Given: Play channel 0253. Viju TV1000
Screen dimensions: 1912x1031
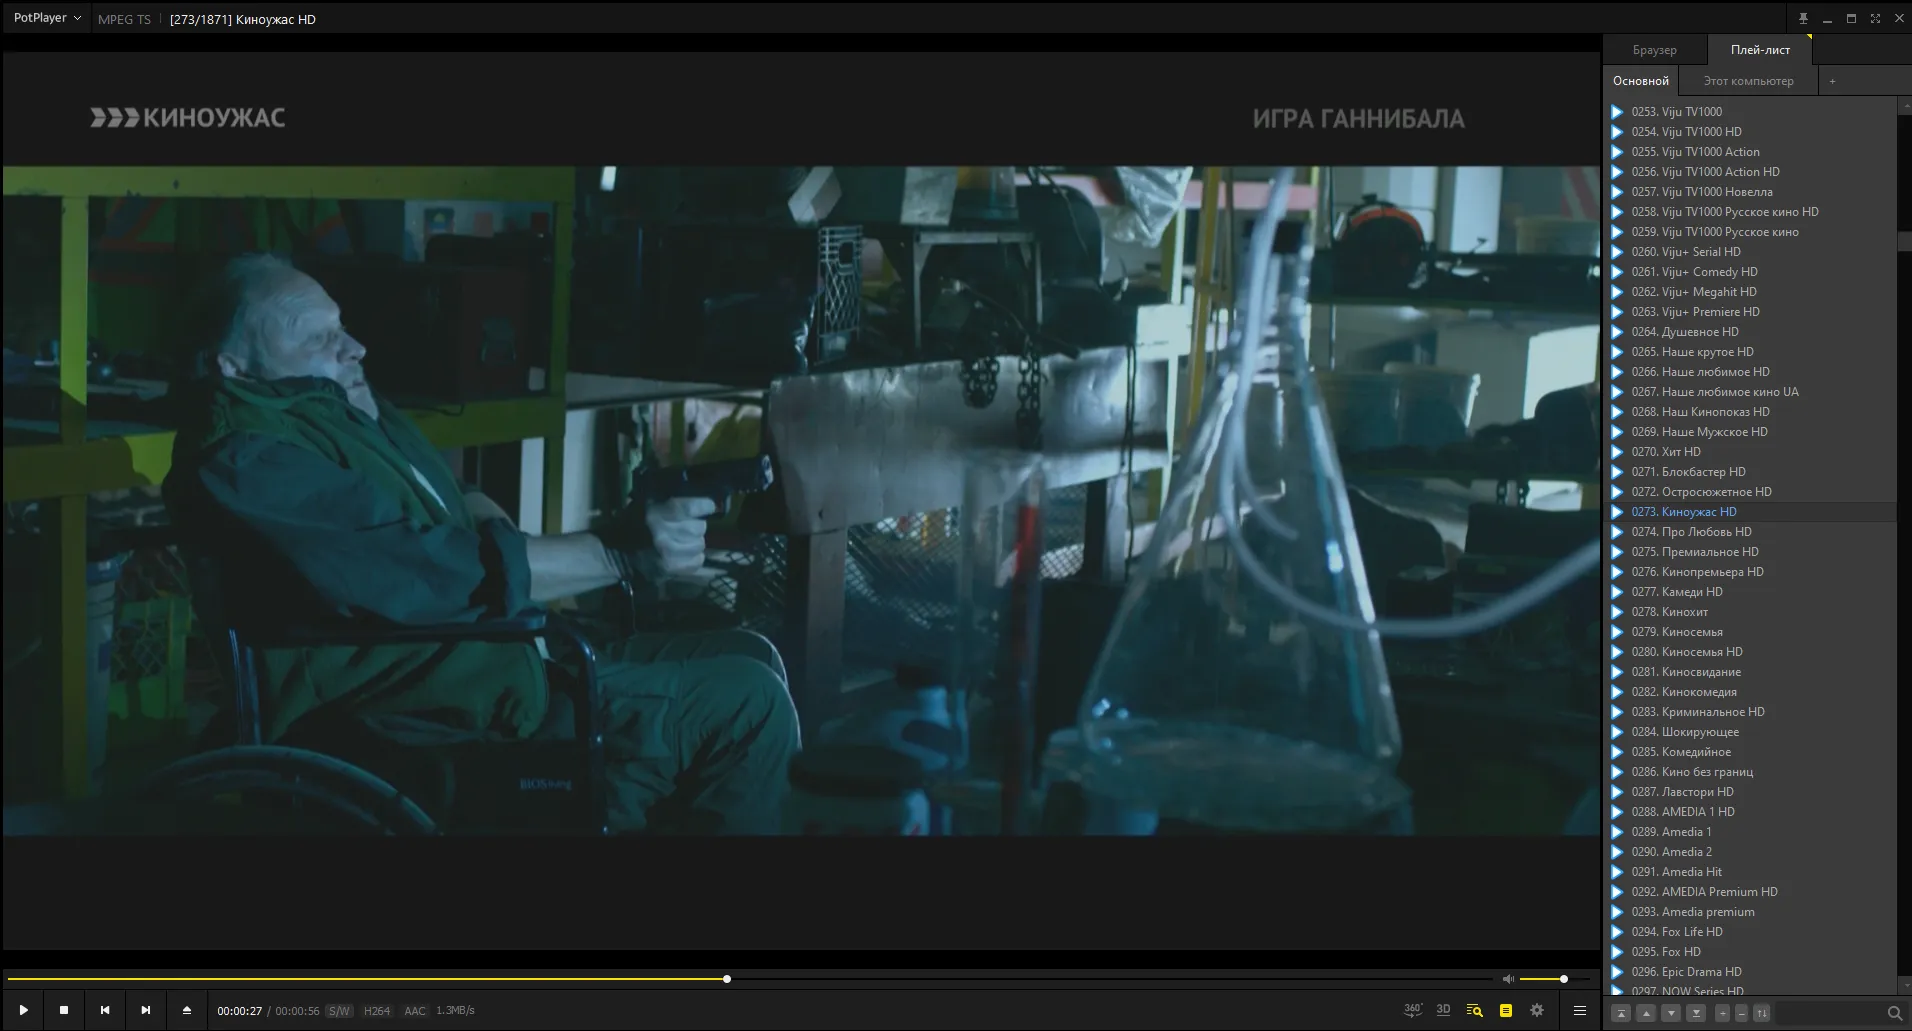Looking at the screenshot, I should coord(1749,112).
